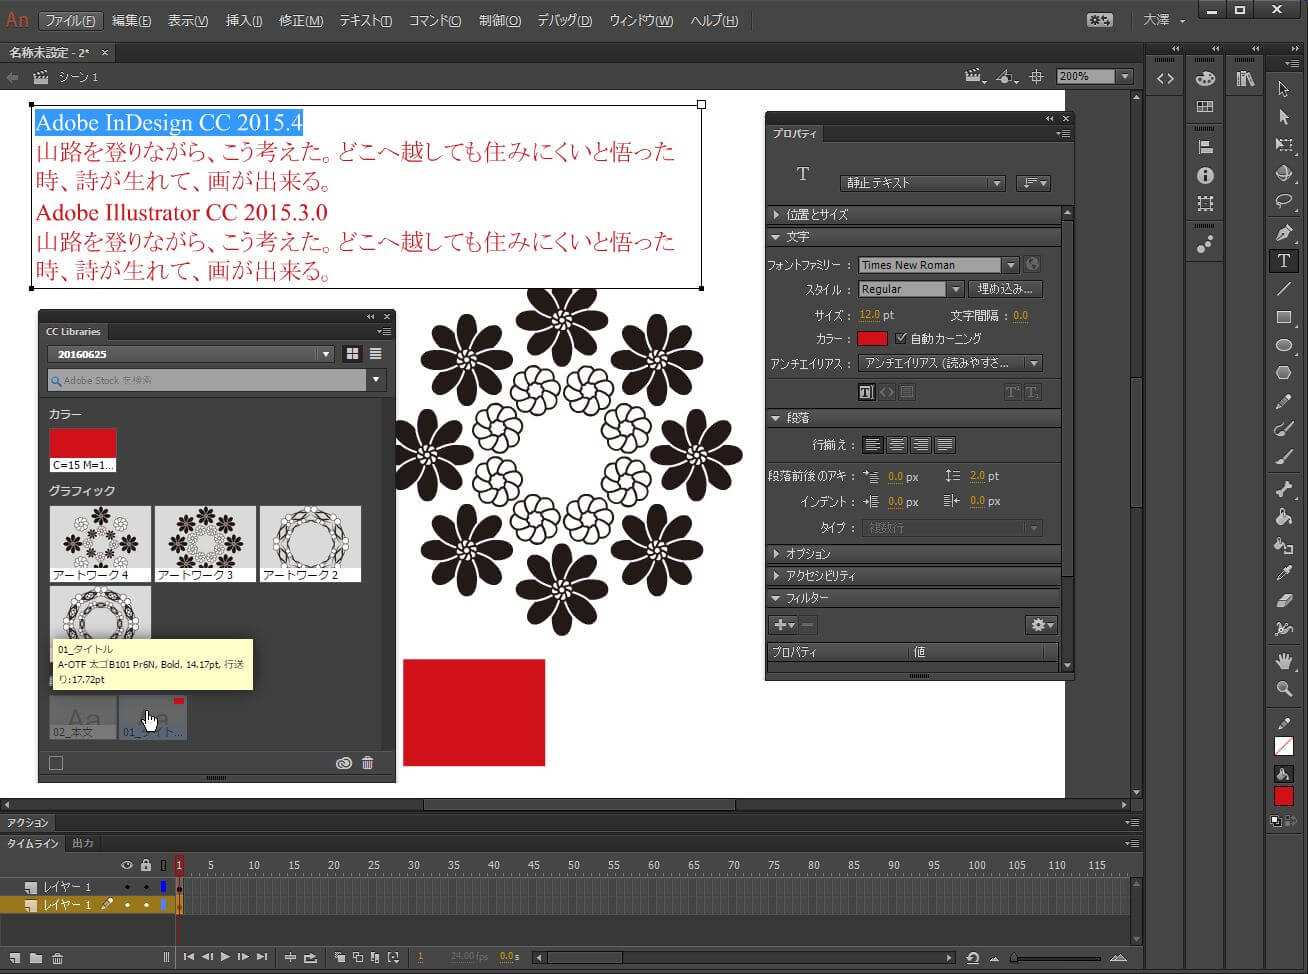Select the 3D Rotation tool
The width and height of the screenshot is (1308, 974).
tap(1284, 173)
